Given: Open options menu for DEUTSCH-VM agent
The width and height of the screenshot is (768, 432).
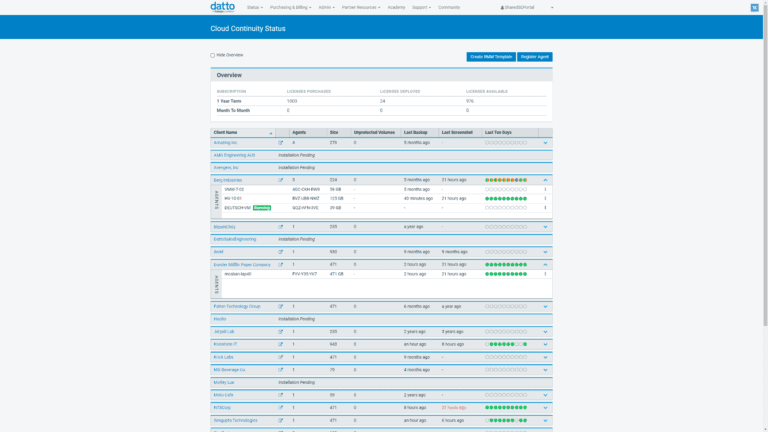Looking at the screenshot, I should point(545,208).
